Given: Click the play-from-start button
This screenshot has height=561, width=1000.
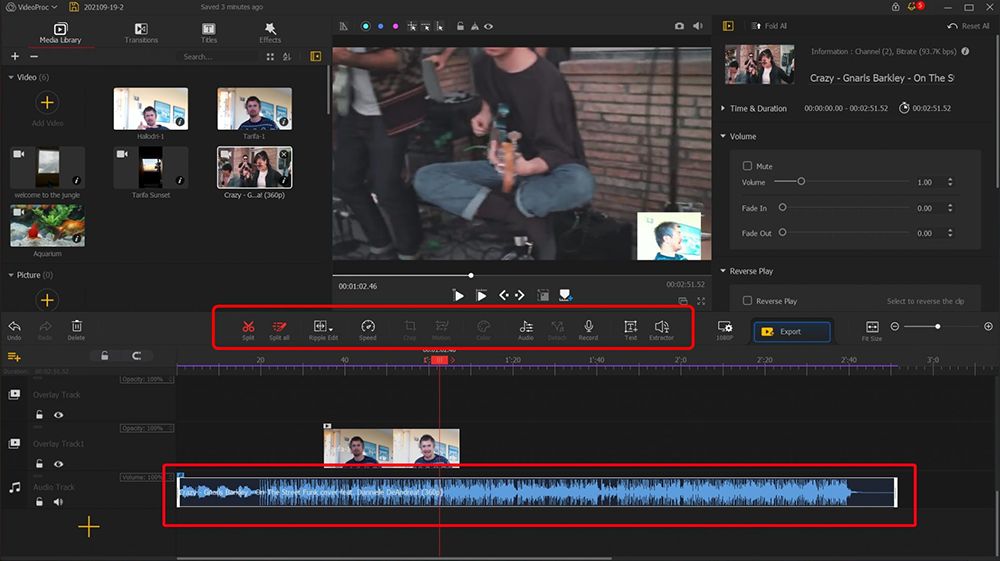Looking at the screenshot, I should [482, 296].
